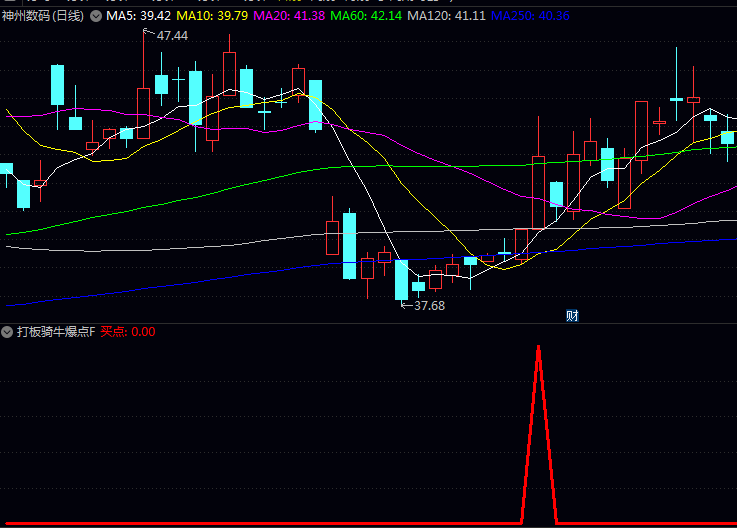Click the candlestick at the 47.44 high
Image resolution: width=737 pixels, height=528 pixels.
point(143,112)
